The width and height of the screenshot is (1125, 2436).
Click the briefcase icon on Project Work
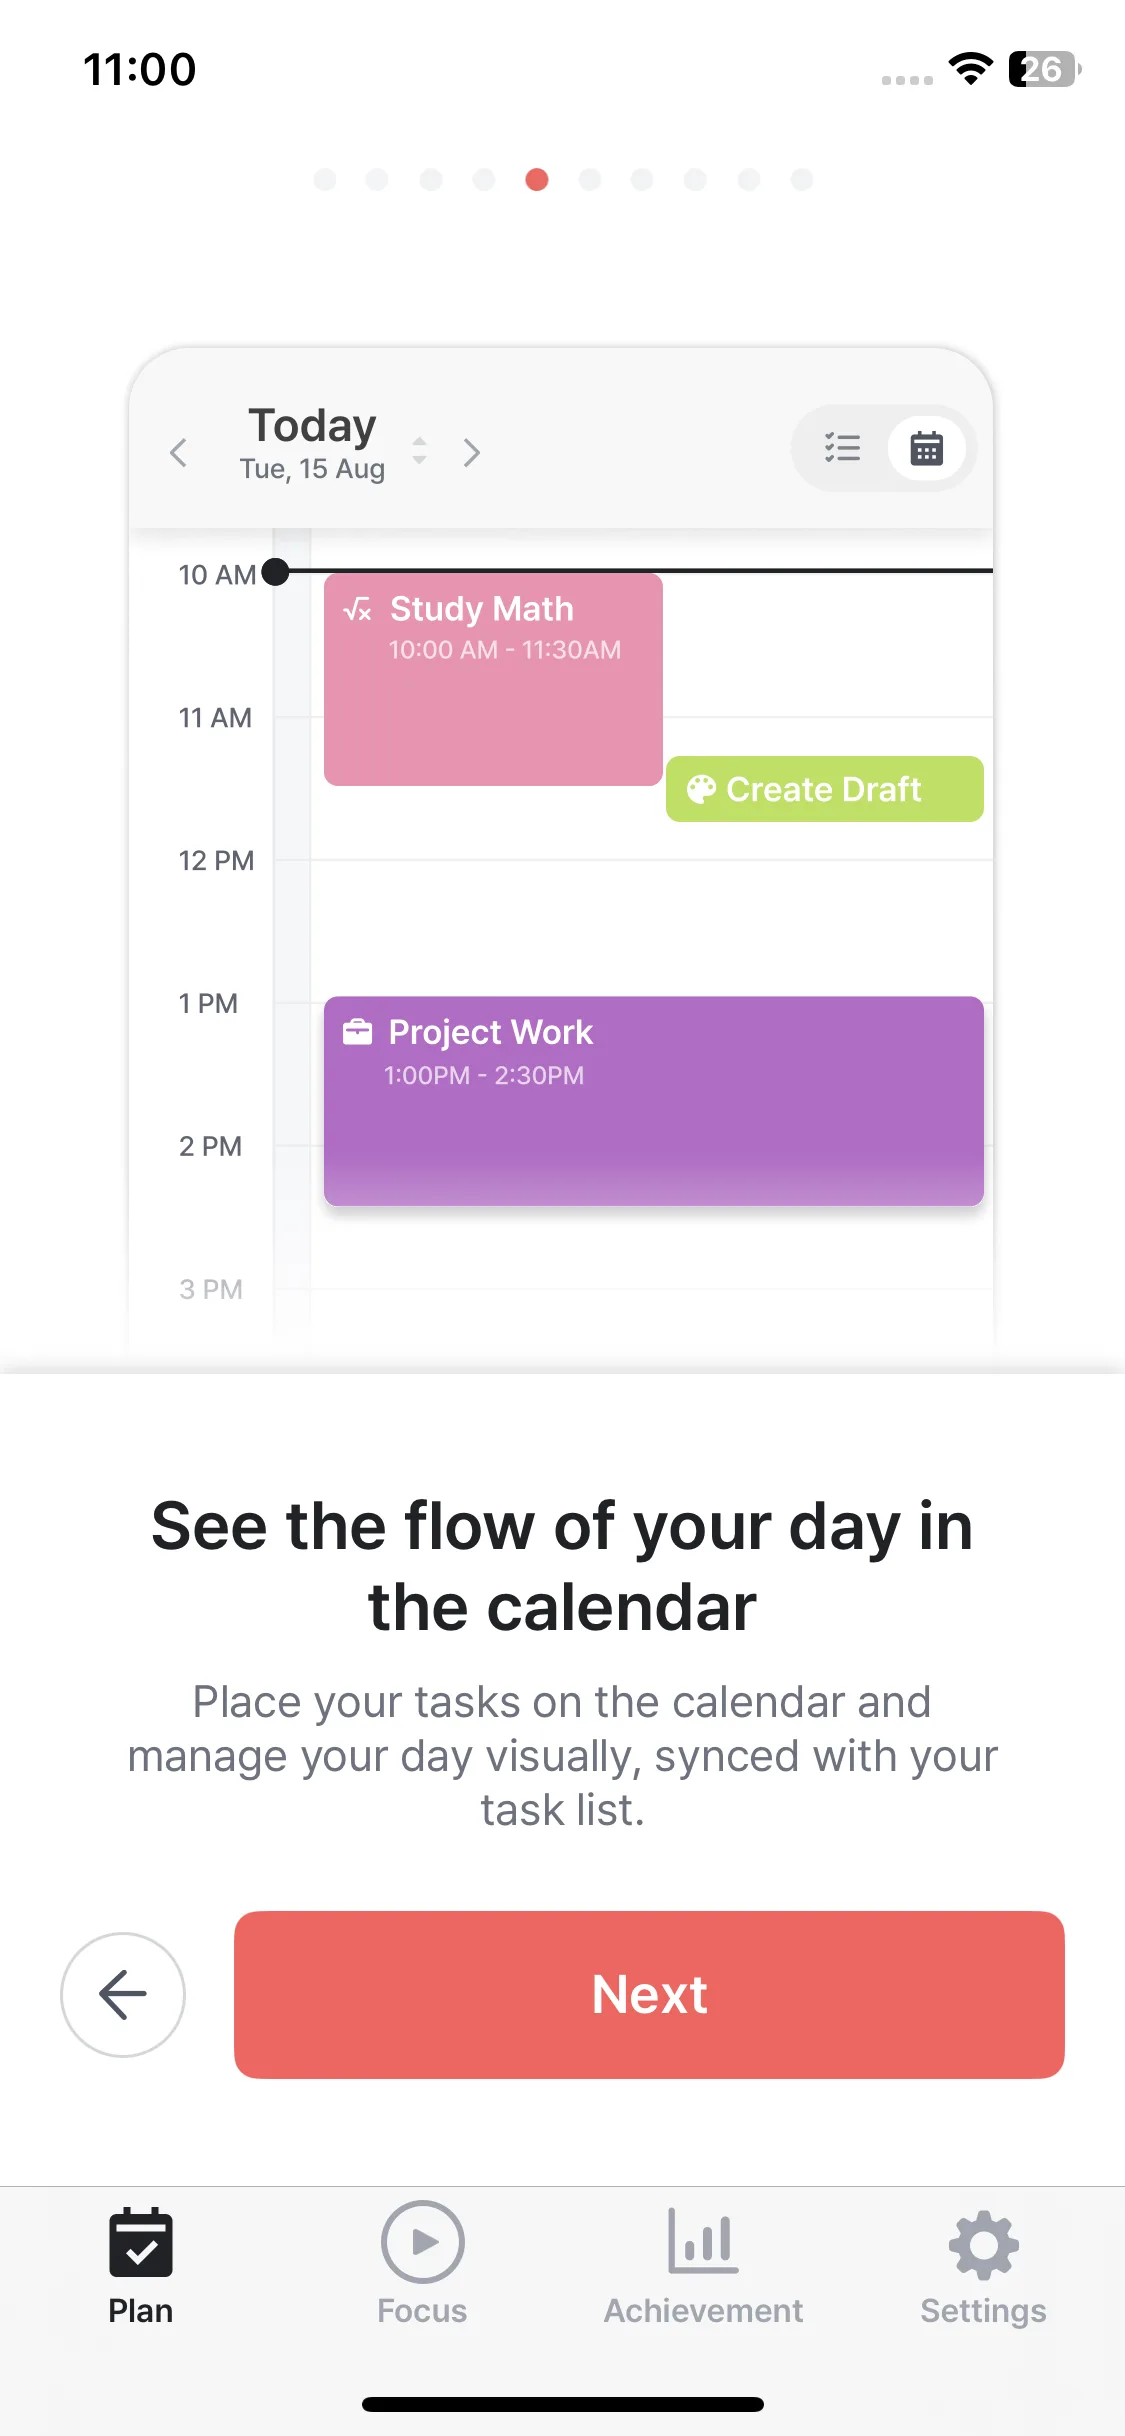357,1032
